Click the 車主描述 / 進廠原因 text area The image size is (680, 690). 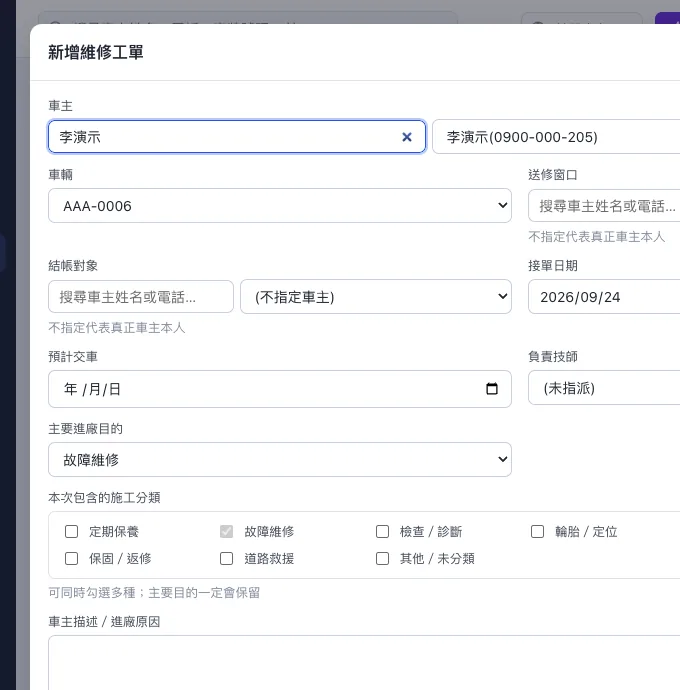(364, 663)
